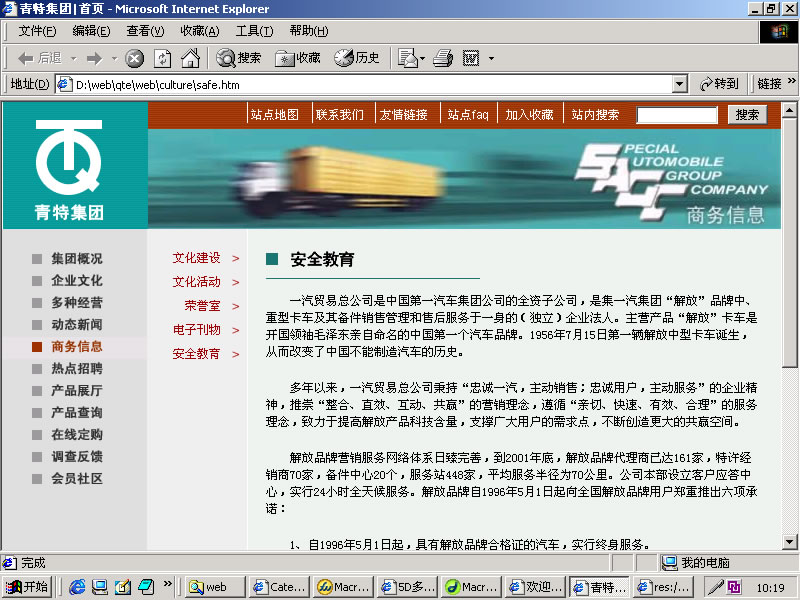
Task: Expand the Links (链接) toolbar chevron
Action: [x=791, y=81]
